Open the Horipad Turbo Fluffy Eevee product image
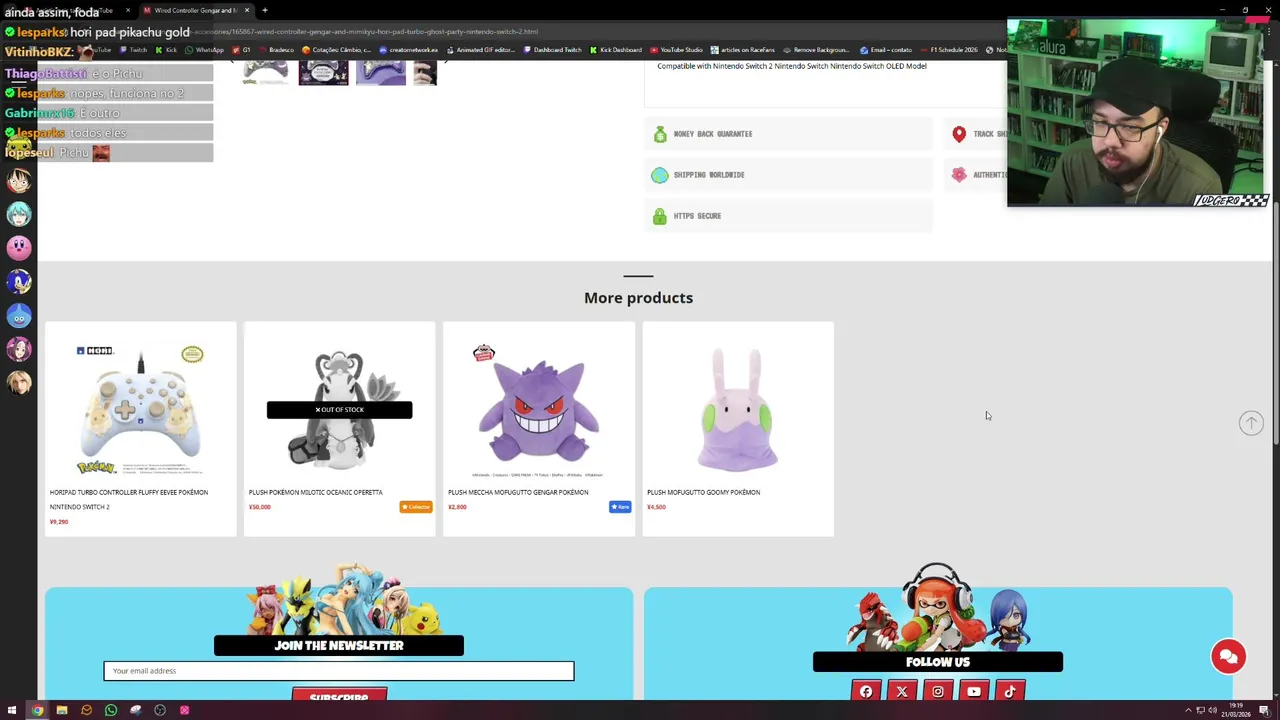Image resolution: width=1280 pixels, height=720 pixels. (140, 410)
